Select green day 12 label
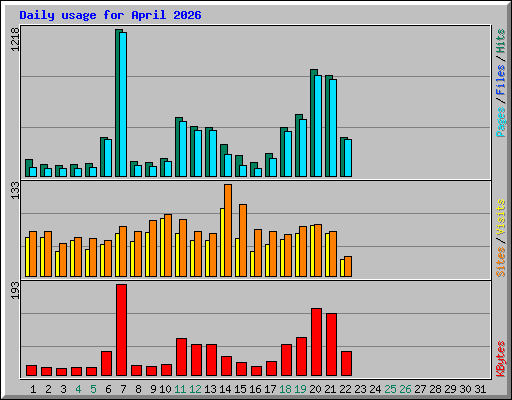The image size is (512, 400). [195, 389]
